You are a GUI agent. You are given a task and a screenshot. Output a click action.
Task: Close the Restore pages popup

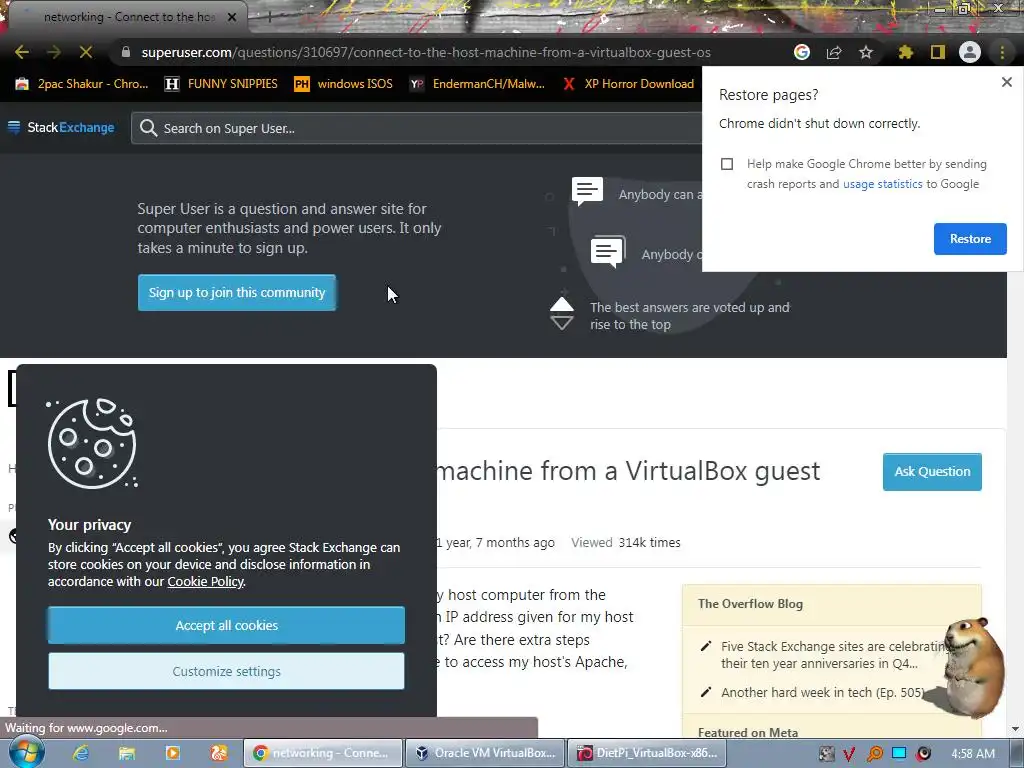tap(1007, 82)
